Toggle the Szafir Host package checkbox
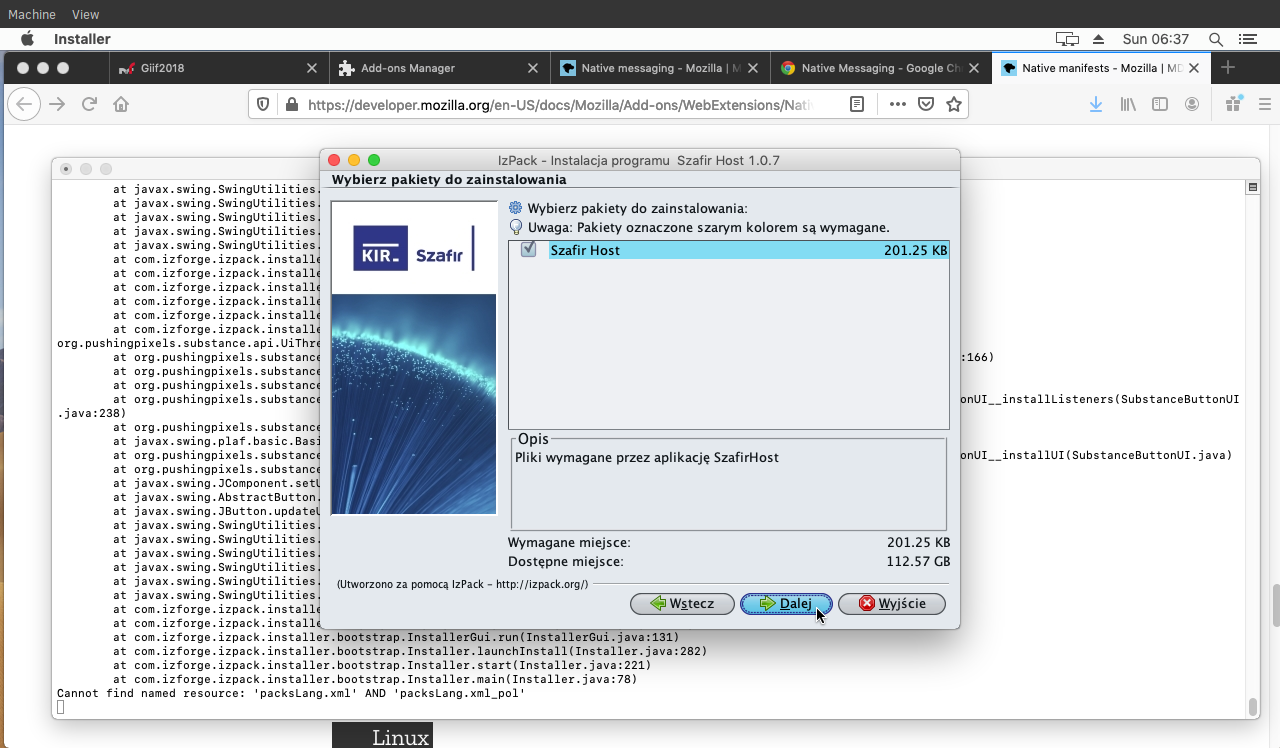The height and width of the screenshot is (748, 1280). click(528, 250)
